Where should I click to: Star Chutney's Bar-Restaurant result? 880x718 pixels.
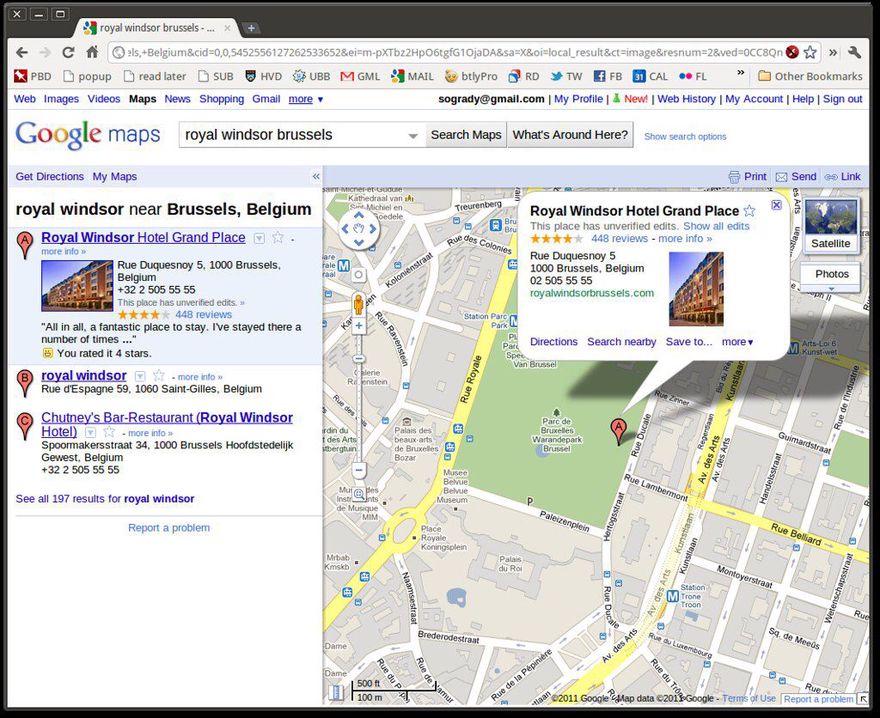pyautogui.click(x=109, y=432)
